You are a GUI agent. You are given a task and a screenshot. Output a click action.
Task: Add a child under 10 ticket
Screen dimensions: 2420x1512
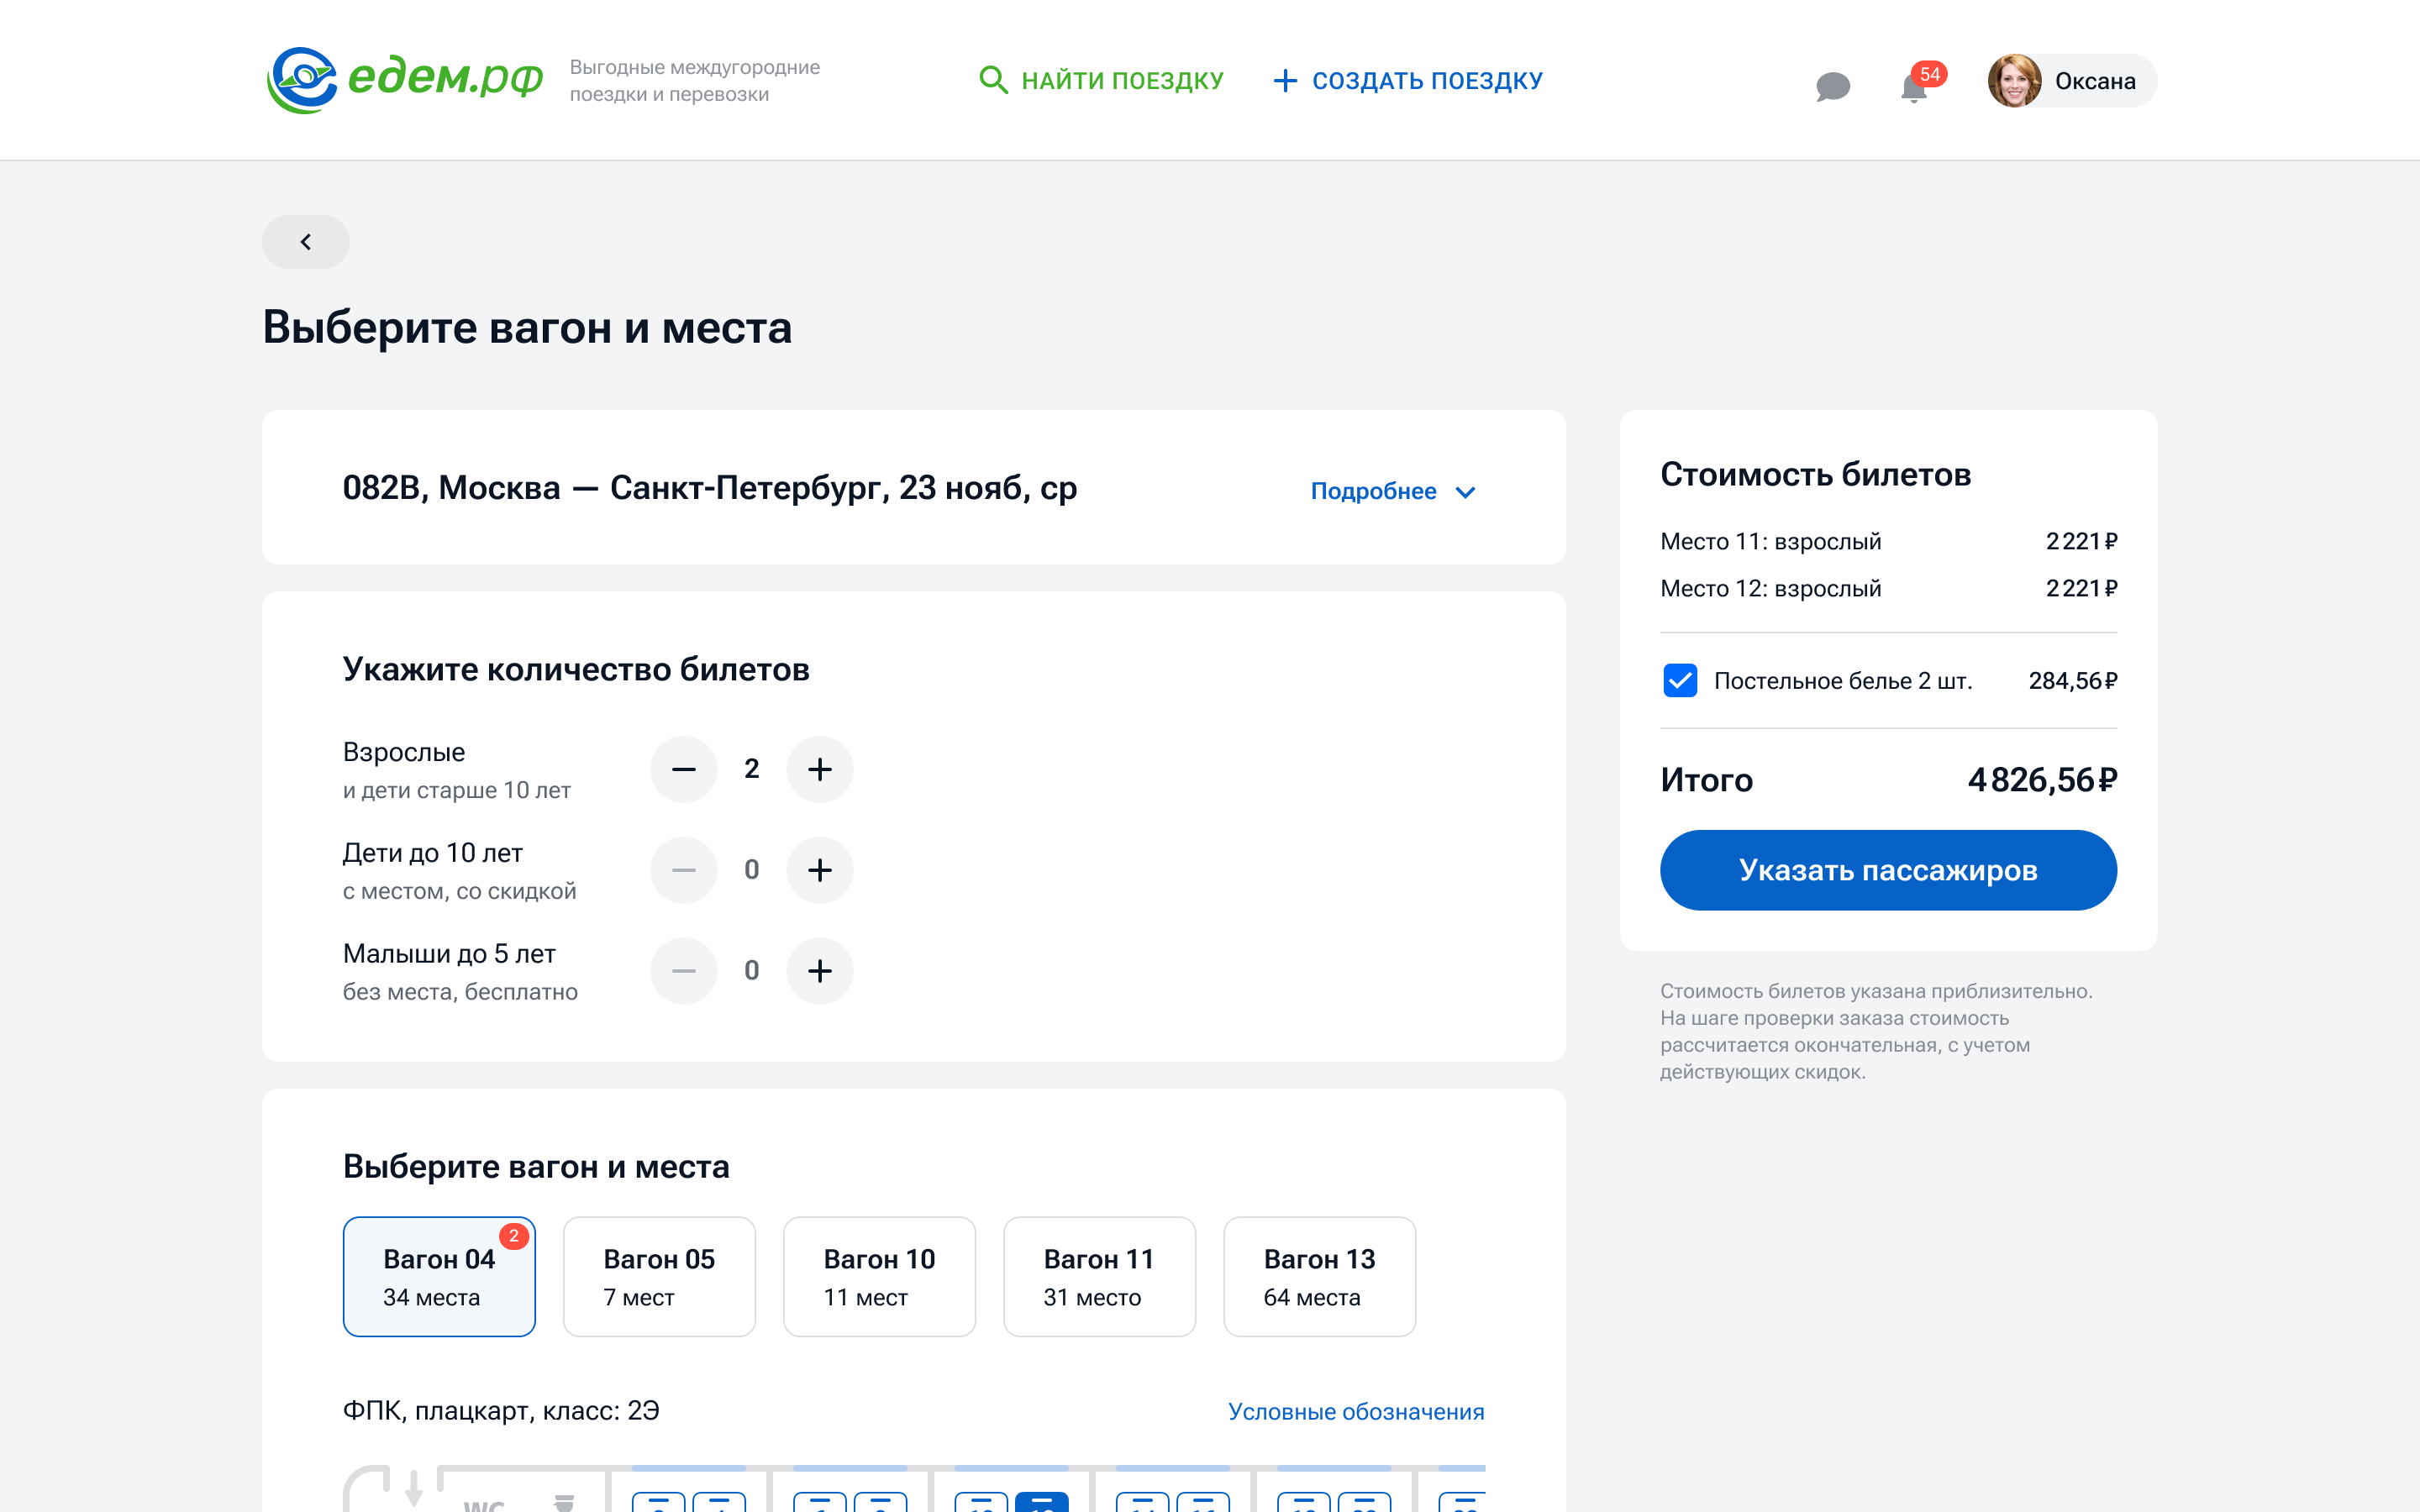point(819,870)
